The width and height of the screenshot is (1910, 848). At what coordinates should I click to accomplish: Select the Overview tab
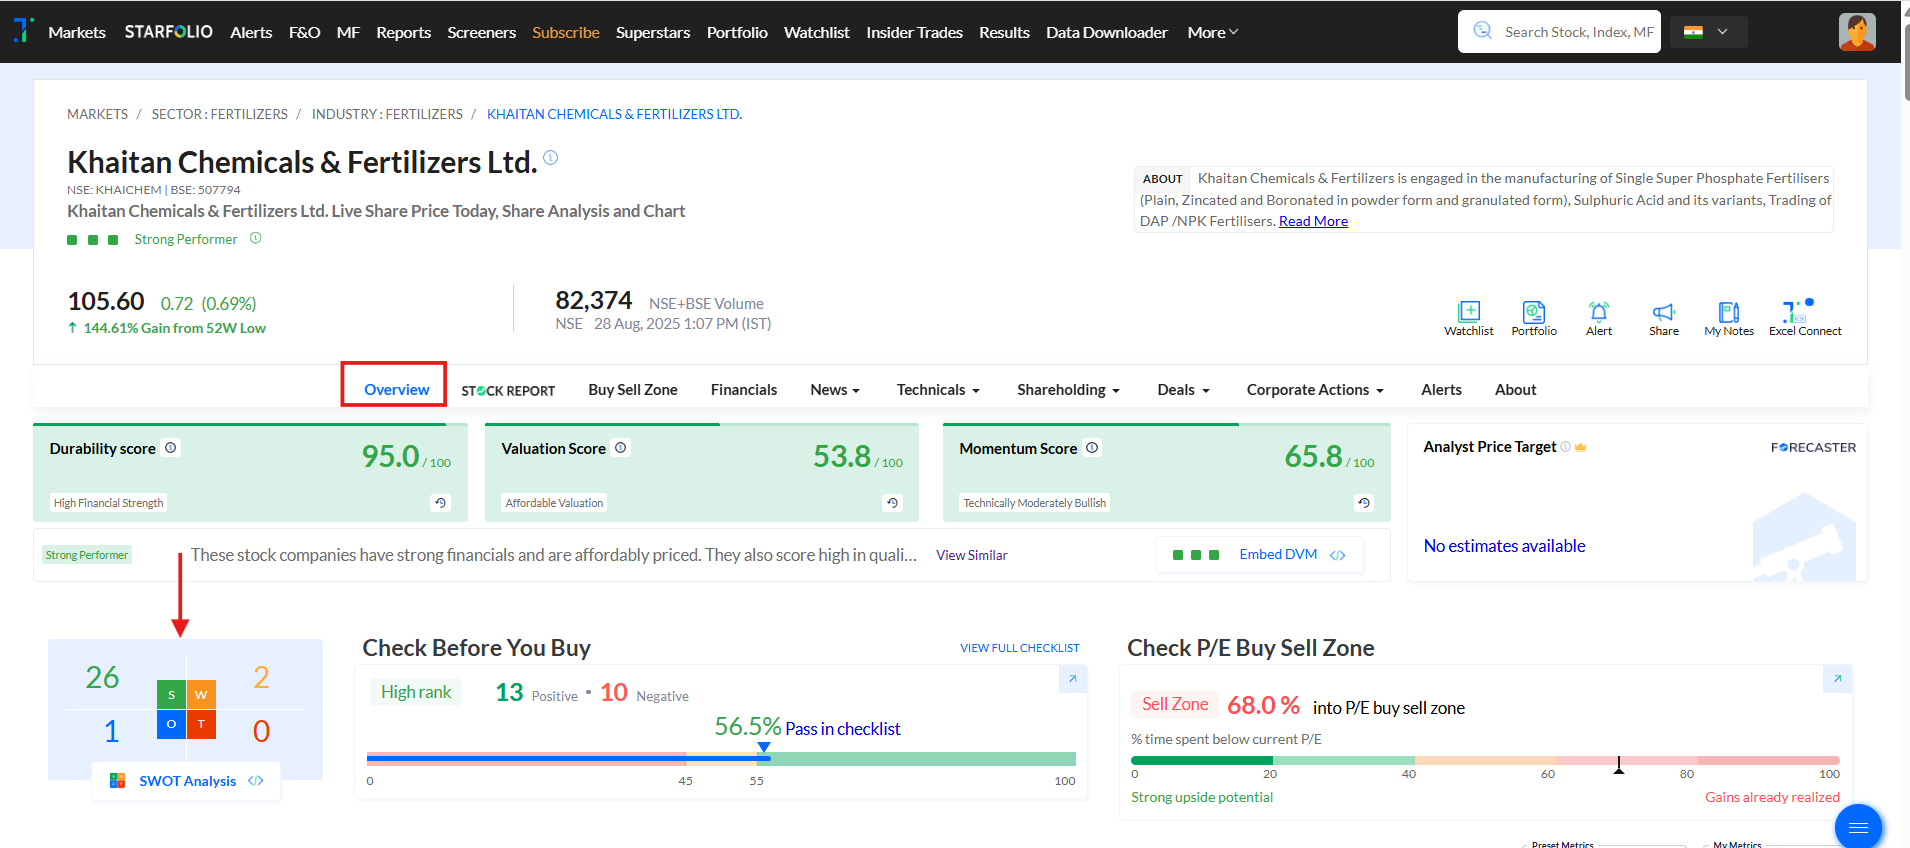397,390
